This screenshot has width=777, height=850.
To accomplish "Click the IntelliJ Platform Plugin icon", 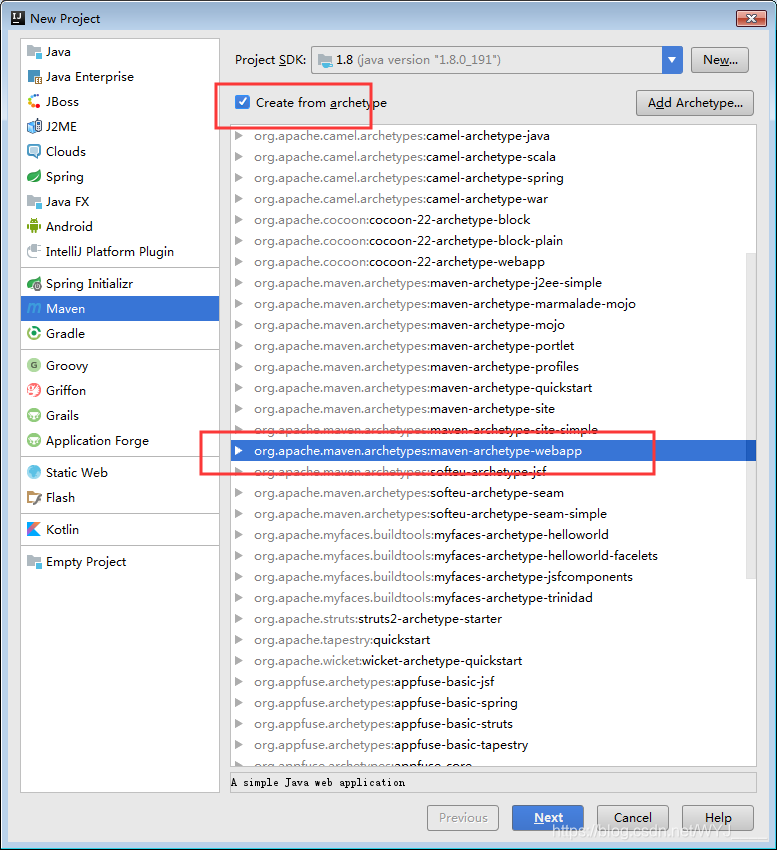I will pos(34,252).
